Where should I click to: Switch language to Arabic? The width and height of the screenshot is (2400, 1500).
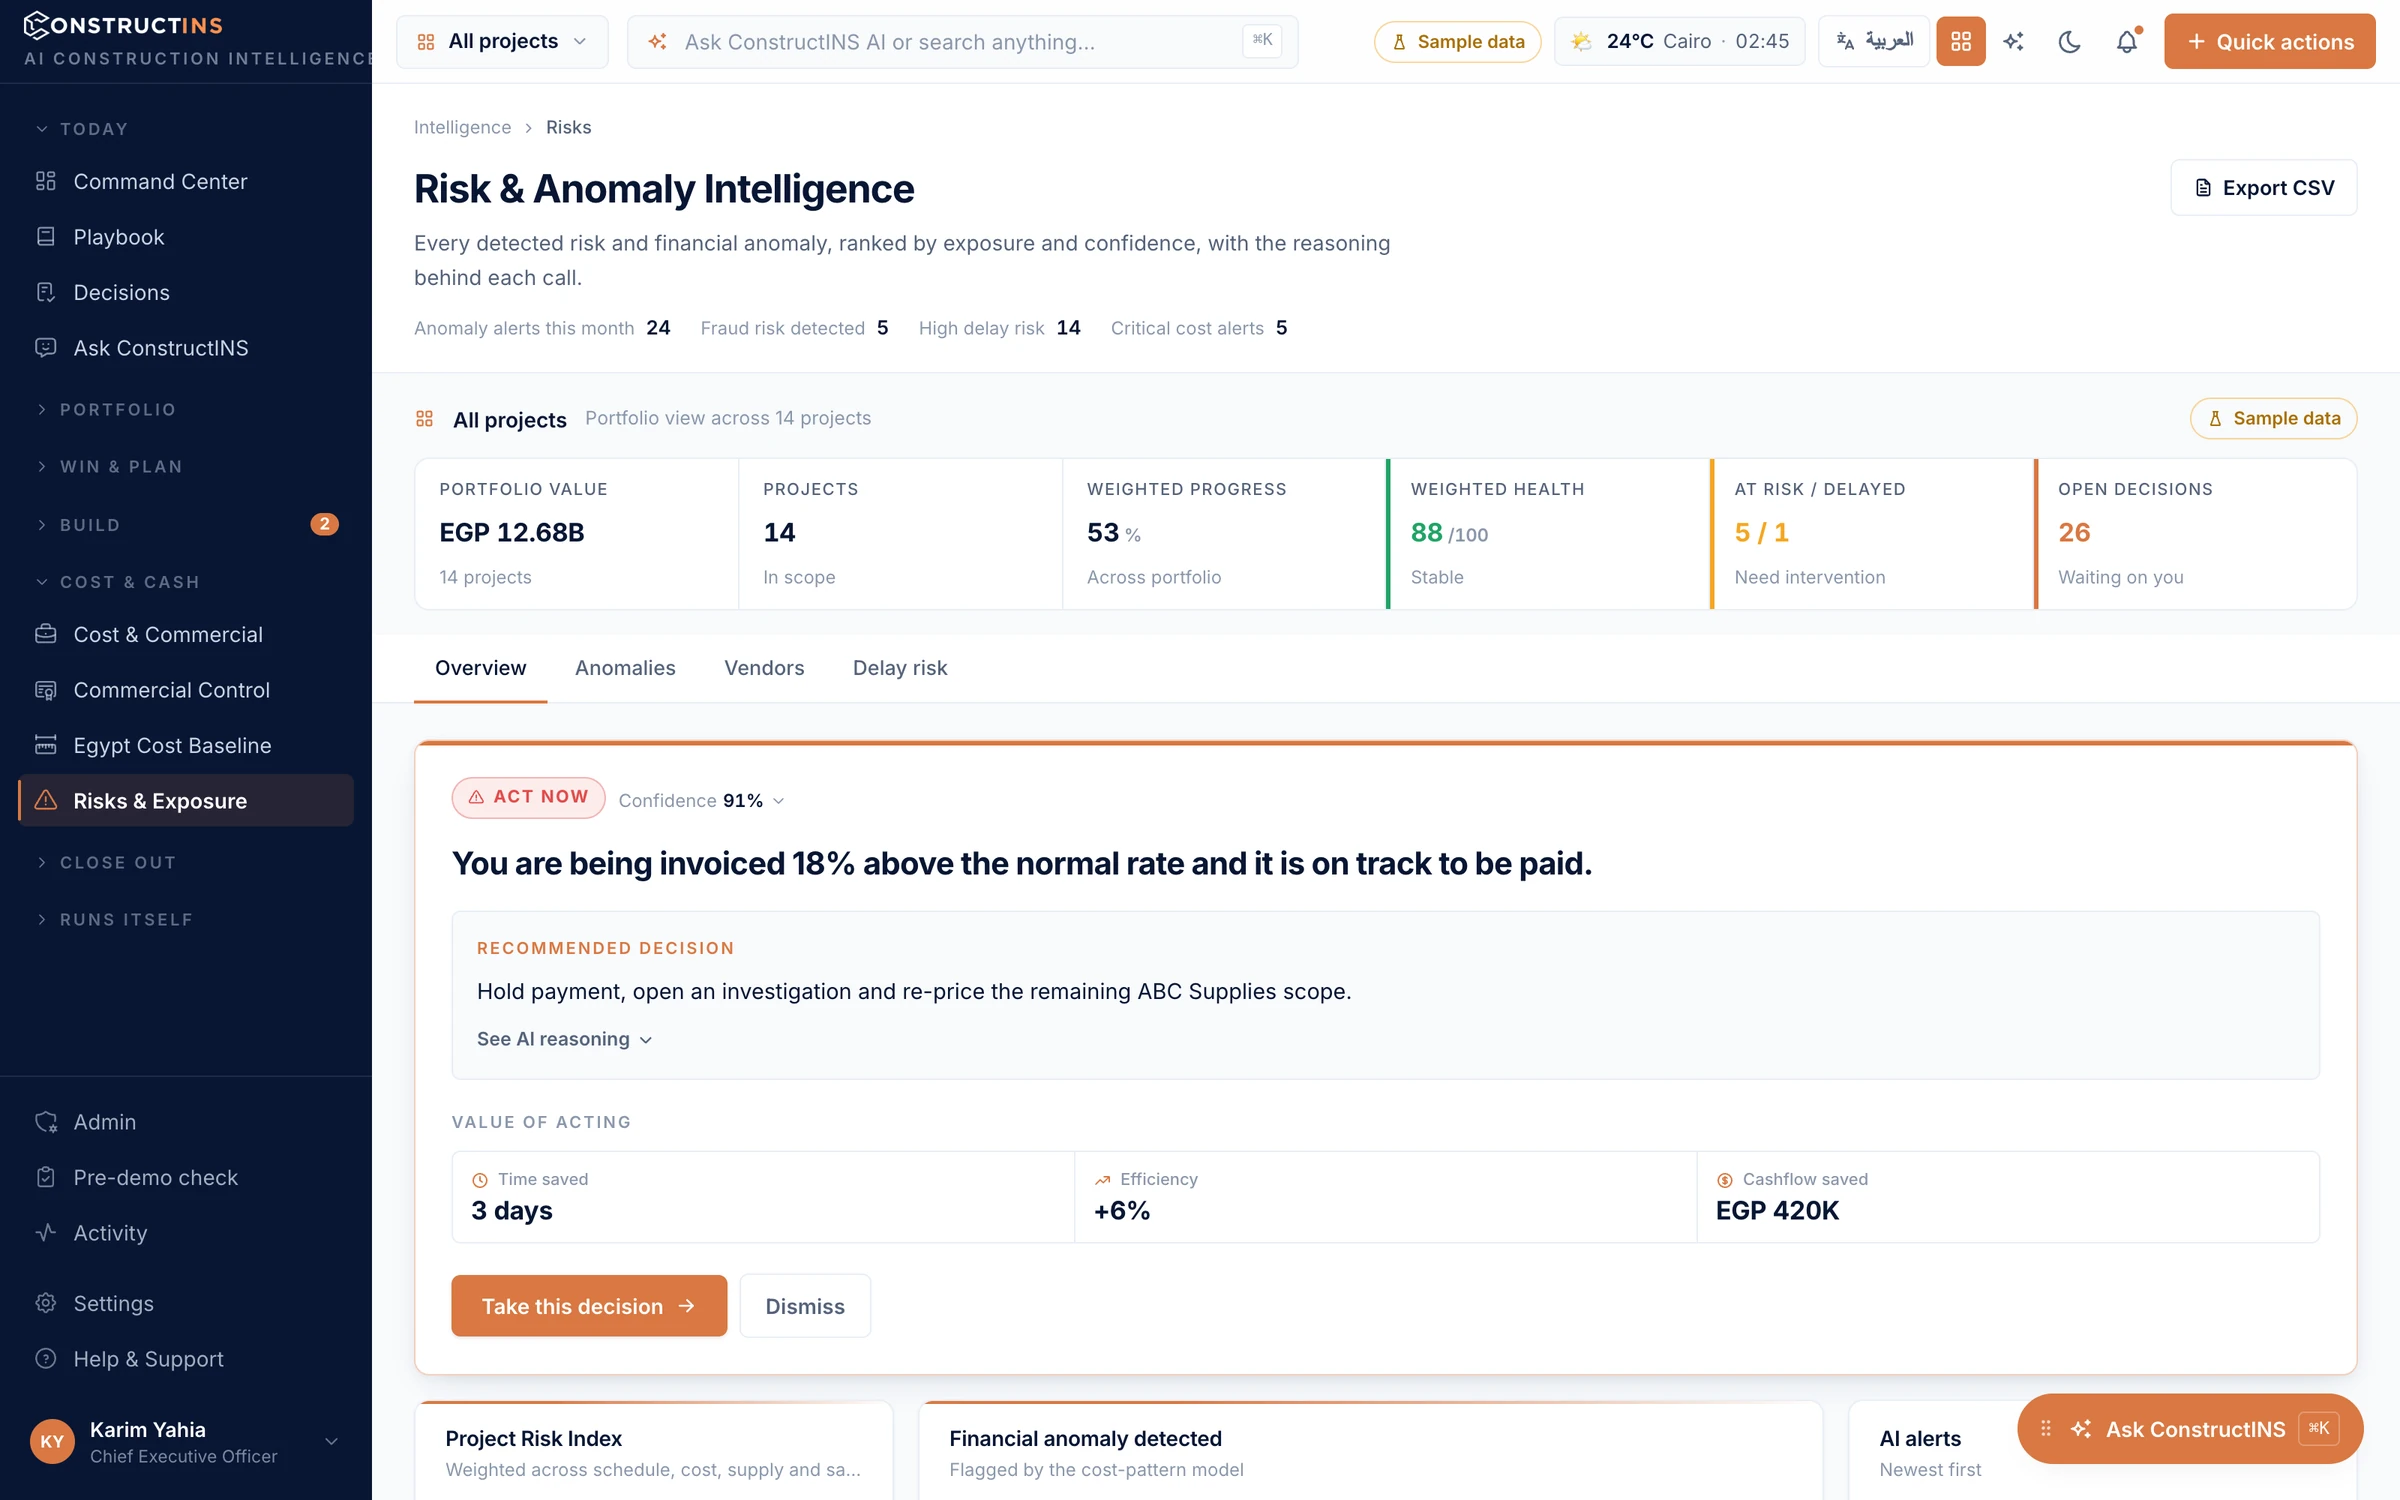pyautogui.click(x=1874, y=42)
